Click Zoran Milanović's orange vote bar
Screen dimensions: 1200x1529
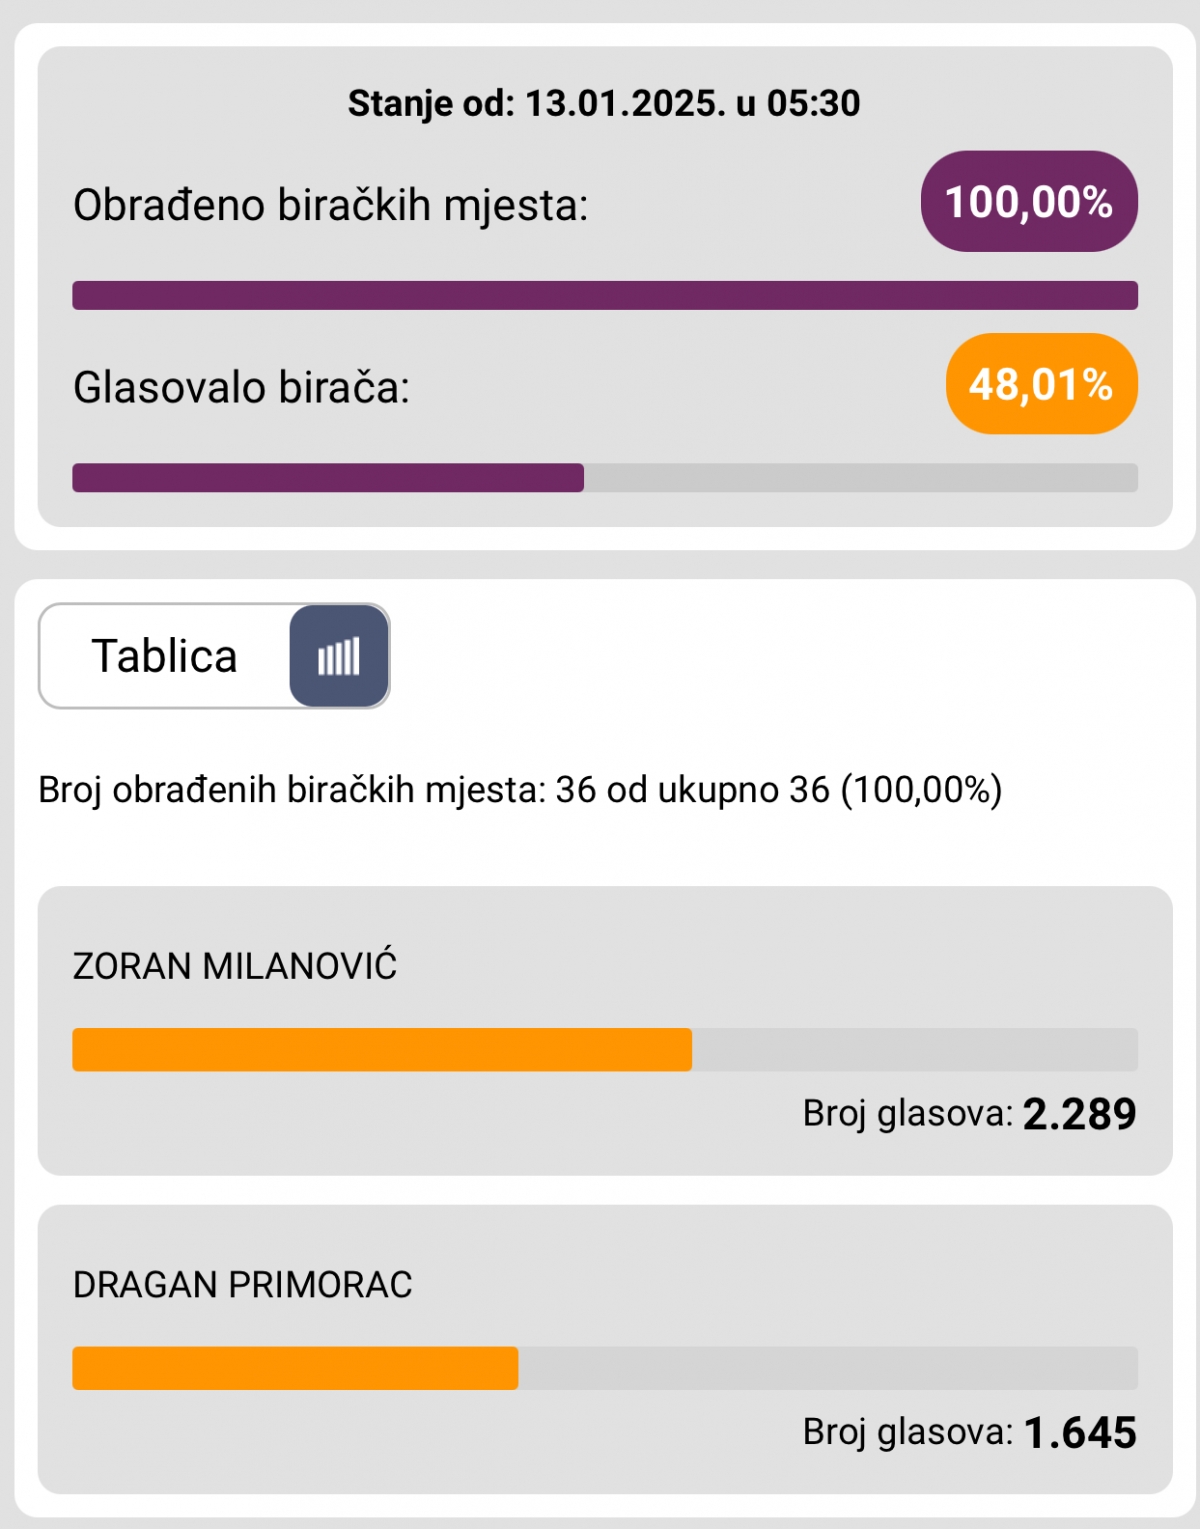382,1050
